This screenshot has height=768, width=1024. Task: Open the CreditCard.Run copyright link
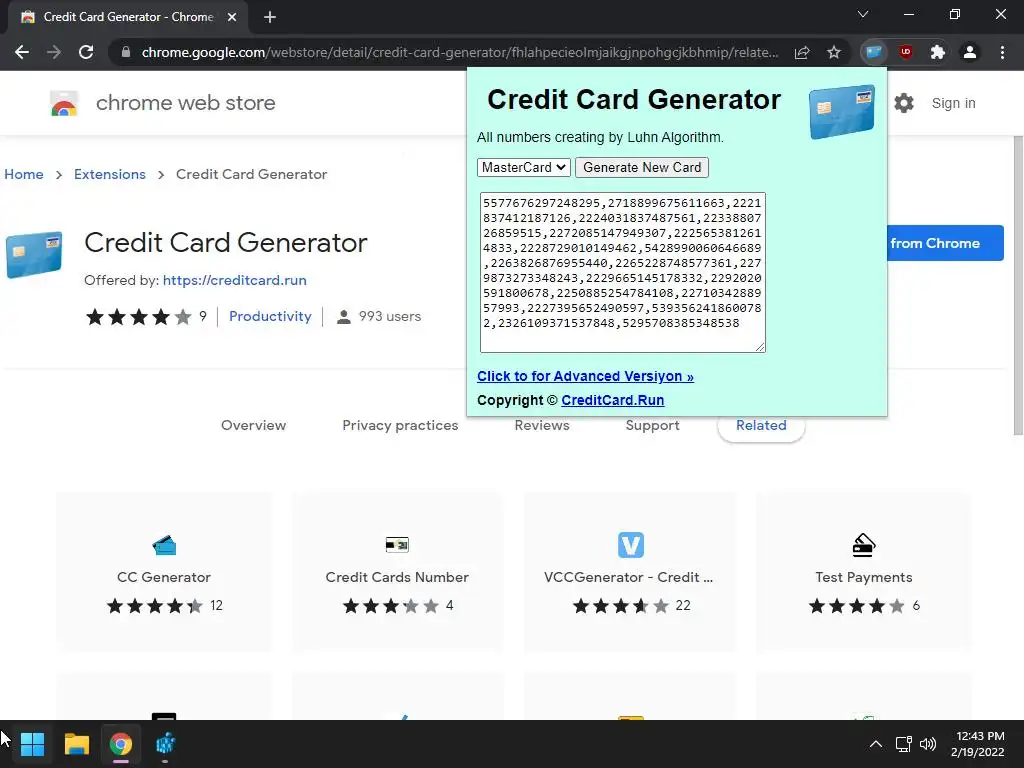613,400
